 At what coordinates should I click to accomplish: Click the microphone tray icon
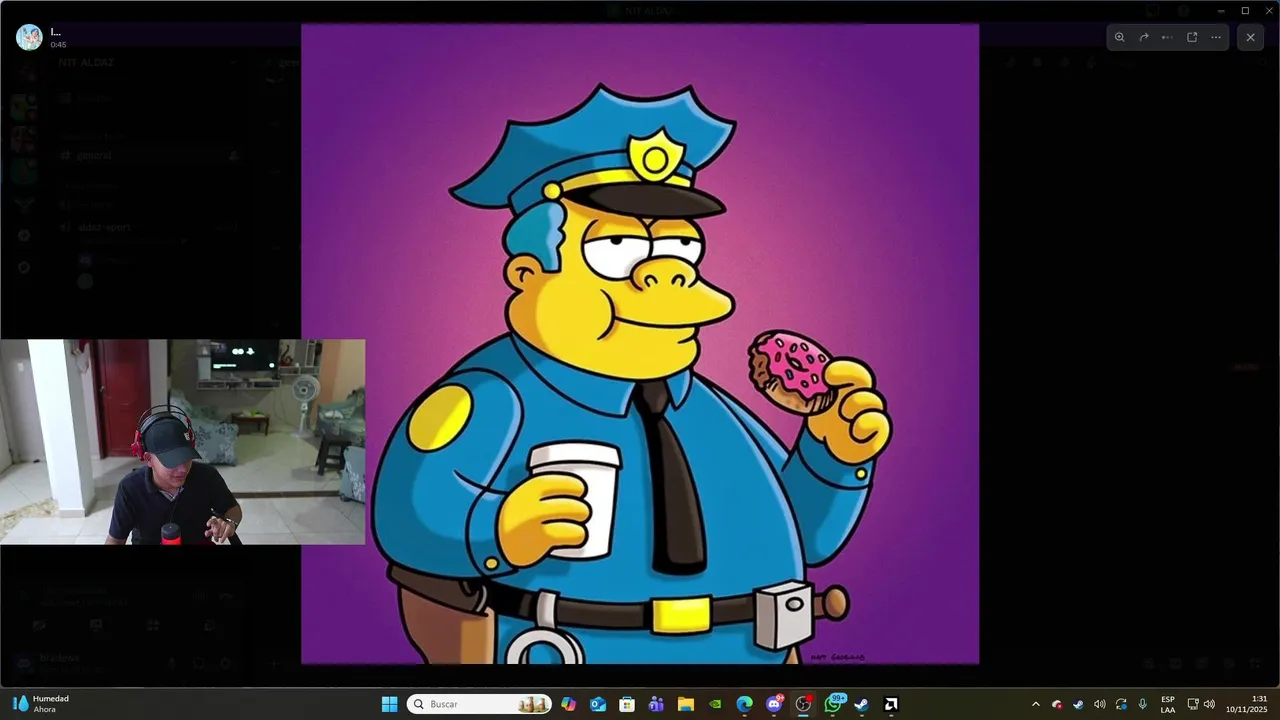click(x=1142, y=704)
